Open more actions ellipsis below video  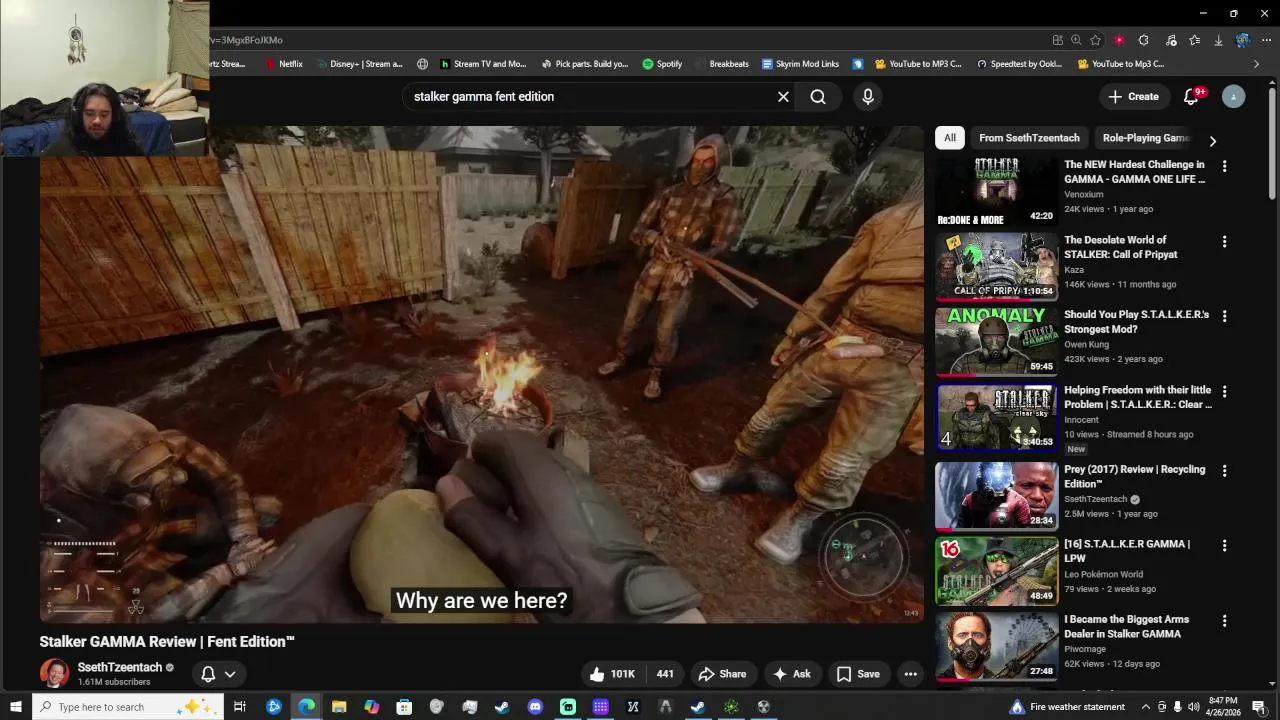(910, 674)
